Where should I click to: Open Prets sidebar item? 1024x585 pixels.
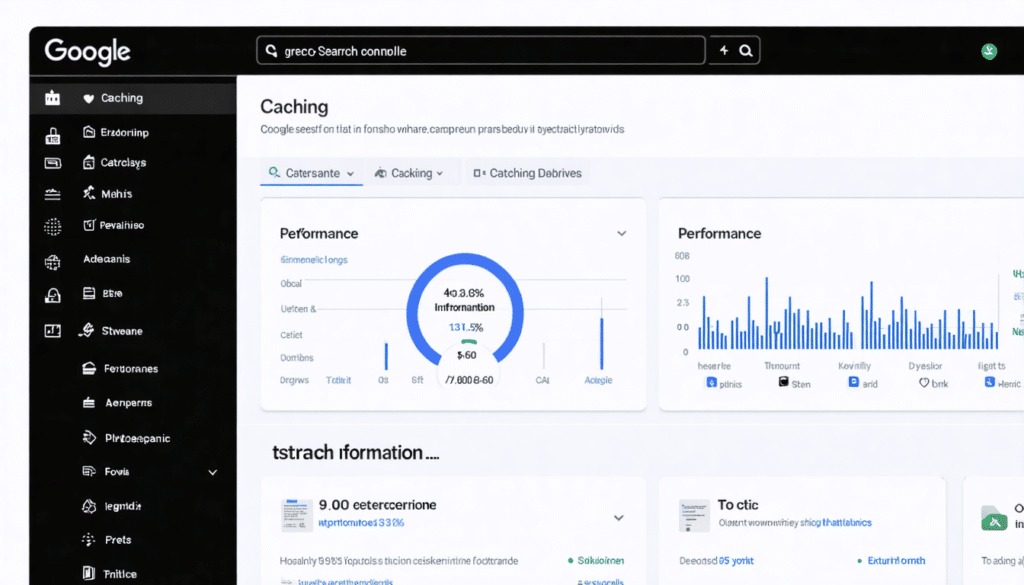(118, 540)
